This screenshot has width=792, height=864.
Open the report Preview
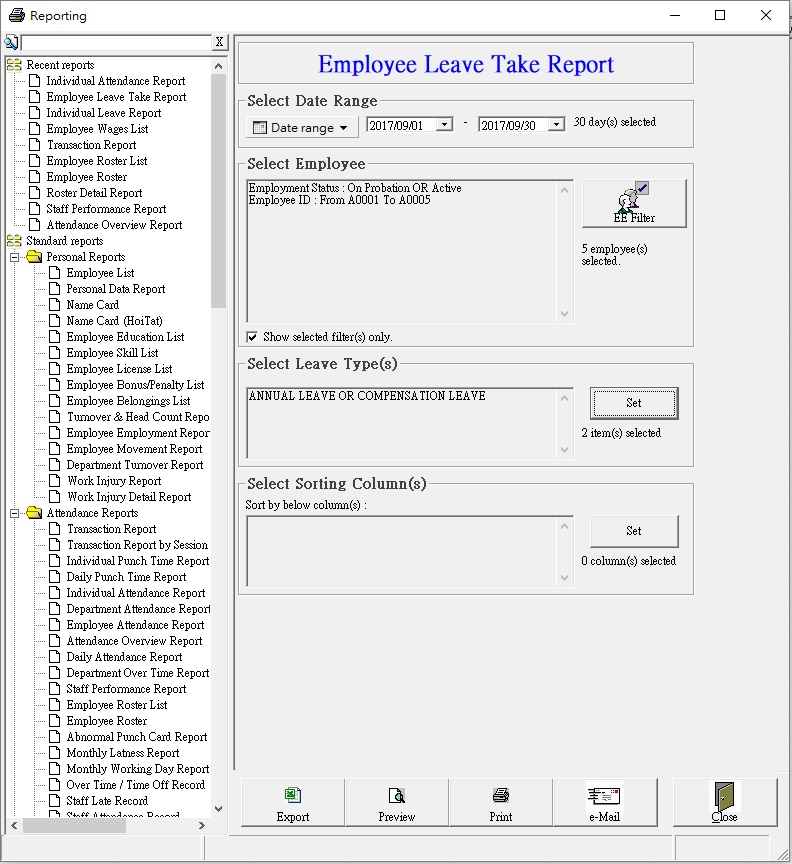tap(397, 803)
